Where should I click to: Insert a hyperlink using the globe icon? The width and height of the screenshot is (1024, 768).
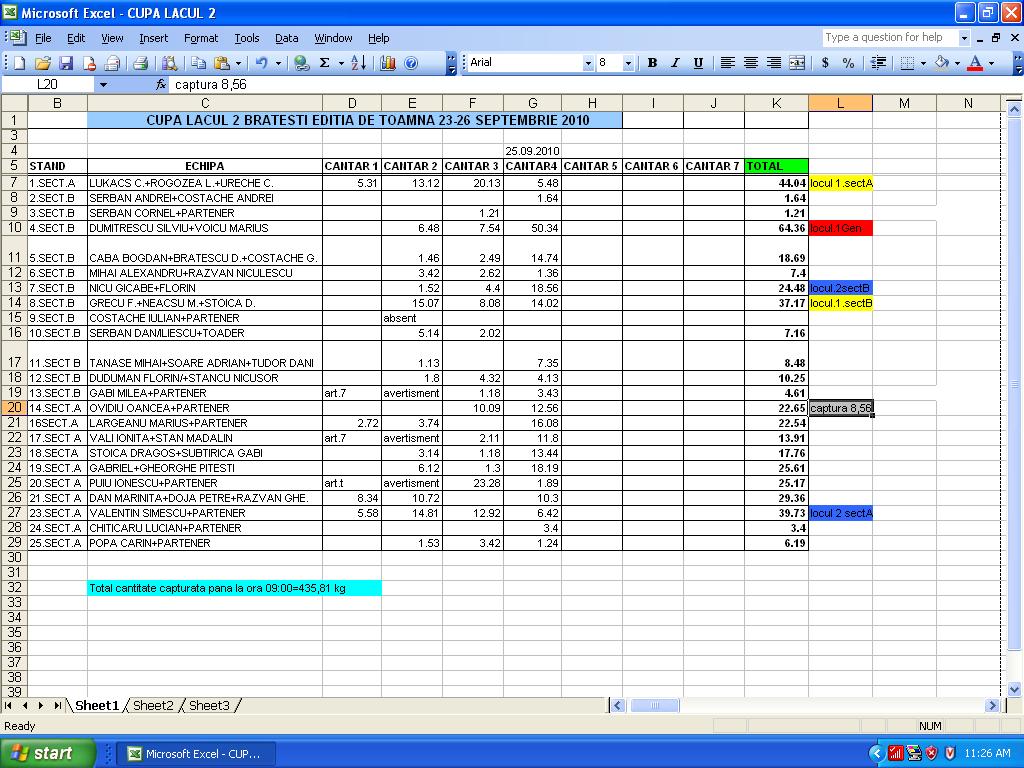(x=301, y=63)
